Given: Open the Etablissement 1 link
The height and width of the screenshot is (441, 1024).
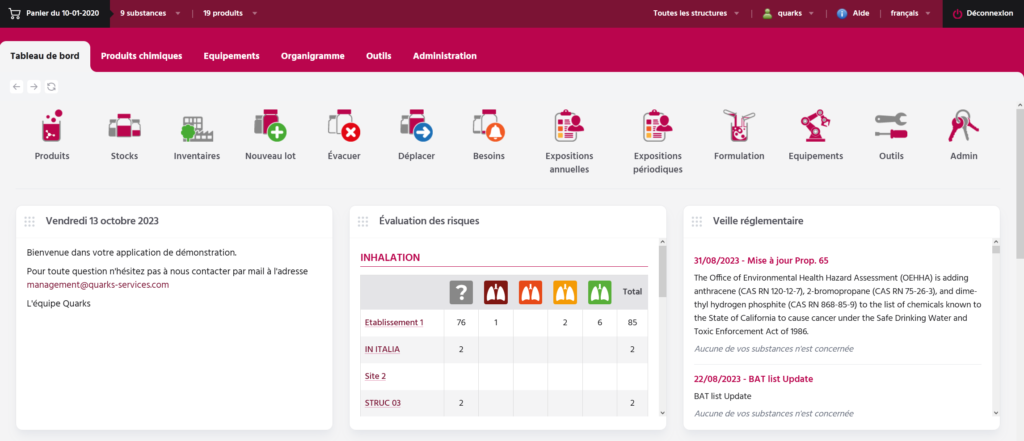Looking at the screenshot, I should pyautogui.click(x=394, y=322).
